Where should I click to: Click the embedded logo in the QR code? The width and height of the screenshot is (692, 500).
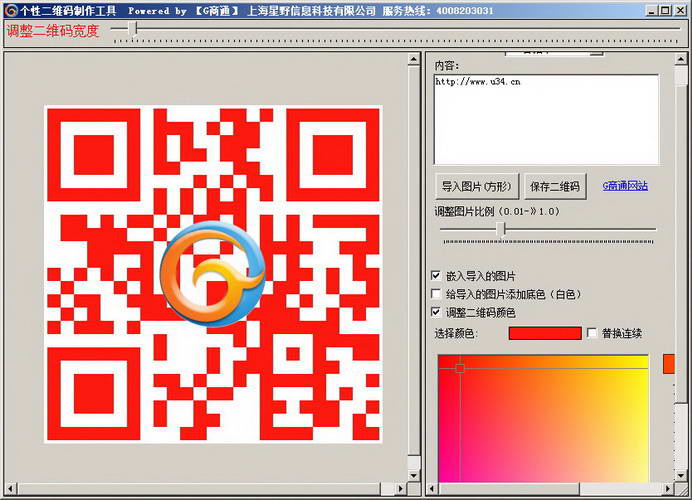point(213,274)
